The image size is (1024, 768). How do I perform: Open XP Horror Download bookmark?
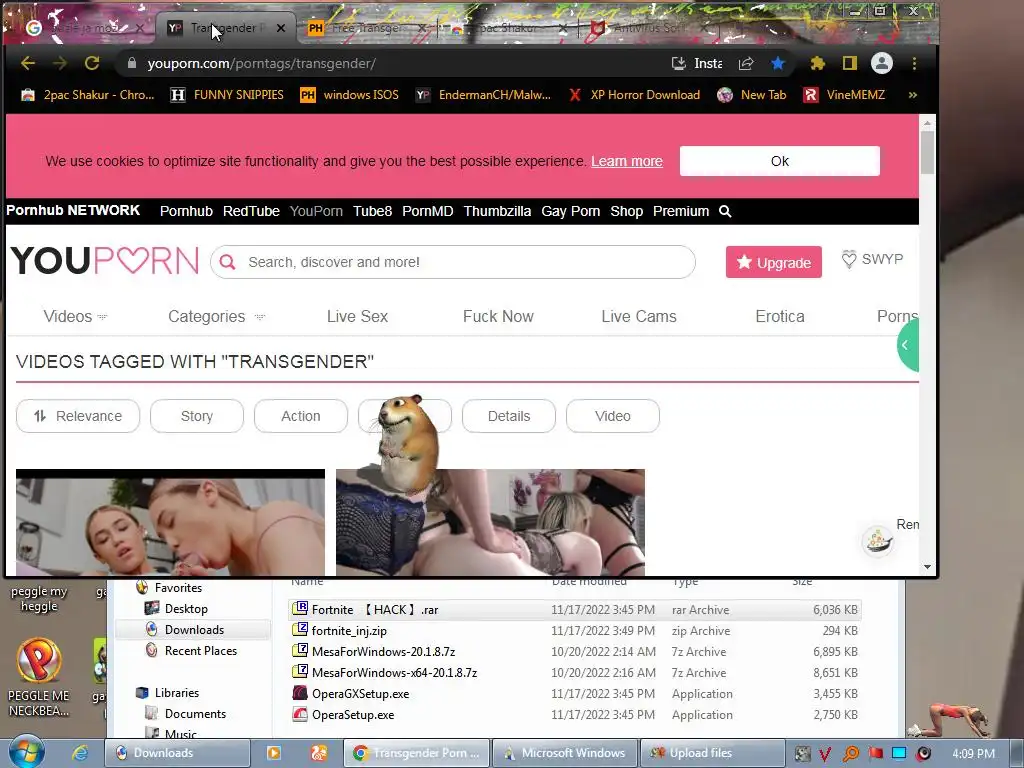(634, 95)
